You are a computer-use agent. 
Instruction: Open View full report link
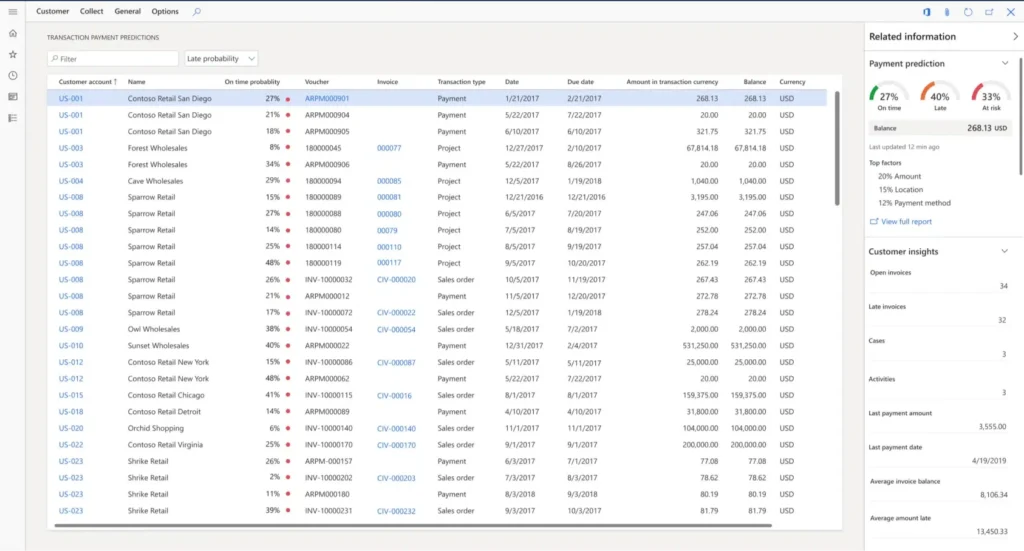pos(906,222)
